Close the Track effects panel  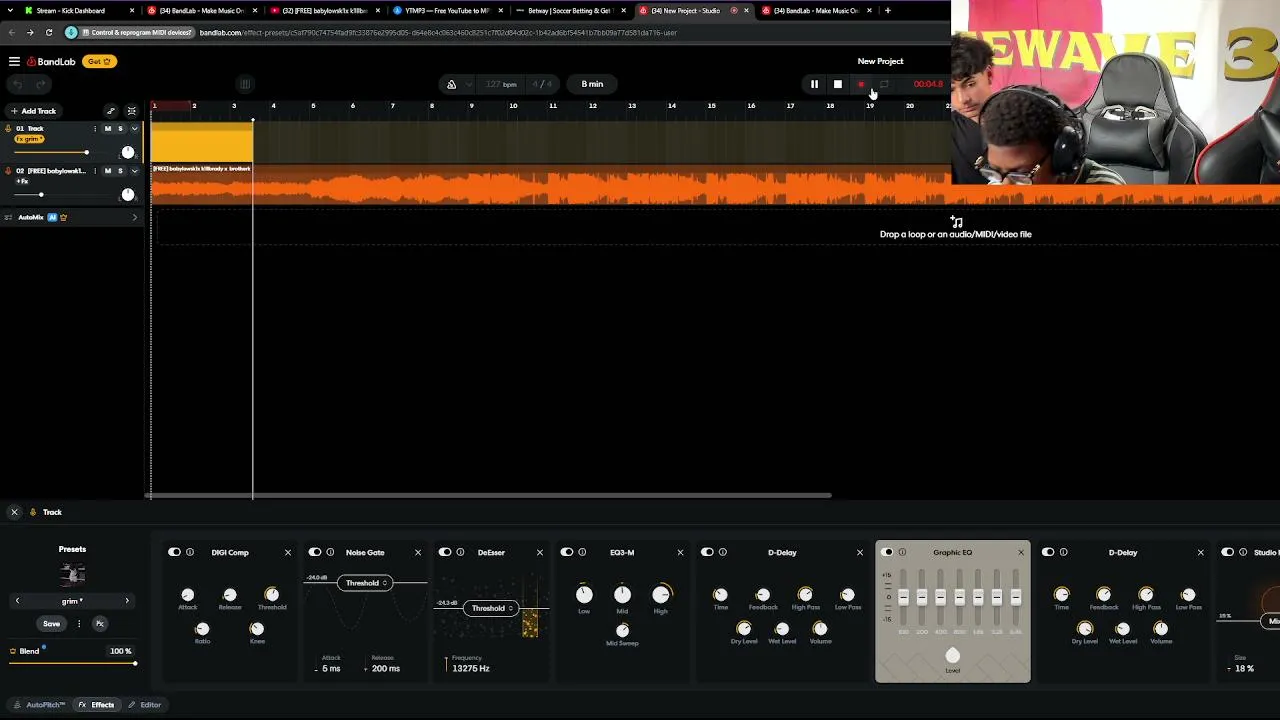tap(14, 512)
